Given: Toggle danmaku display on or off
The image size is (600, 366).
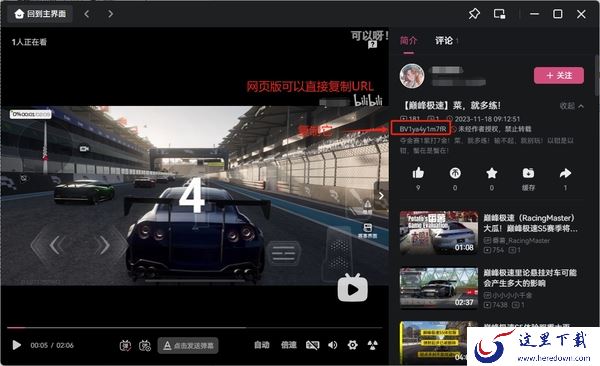Looking at the screenshot, I should click(125, 345).
